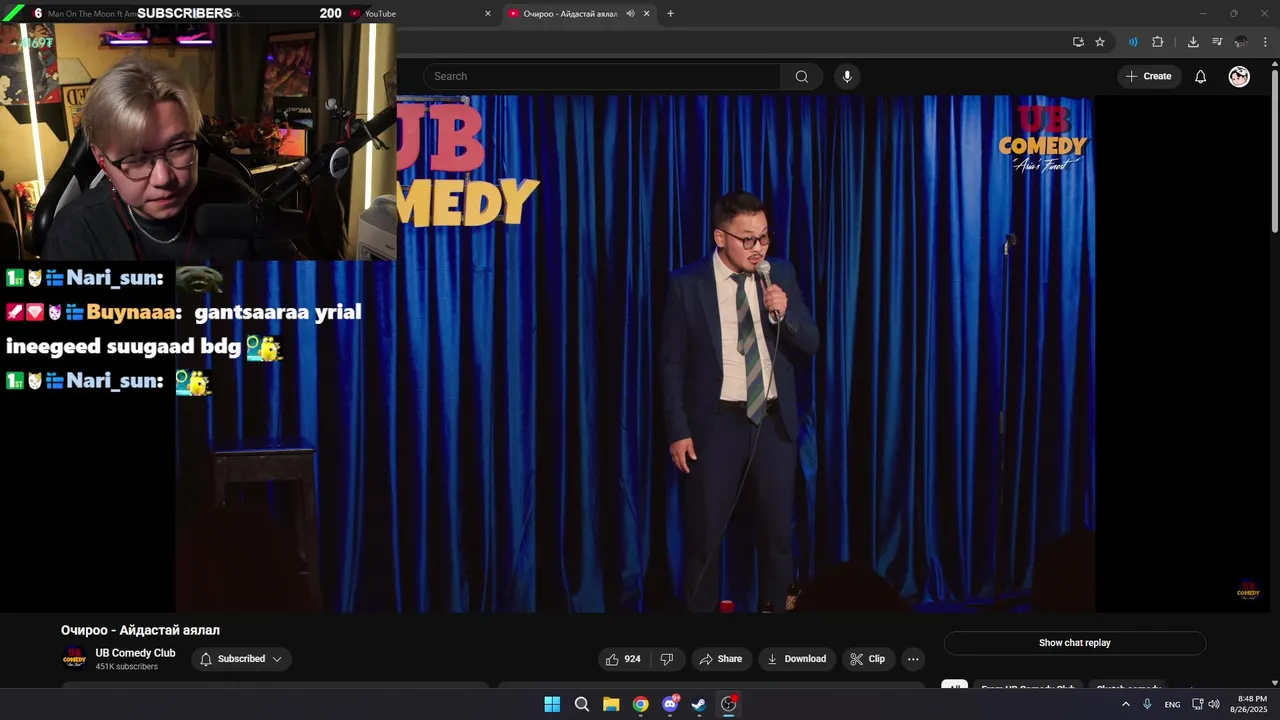Open more actions ellipsis under video

[x=913, y=659]
